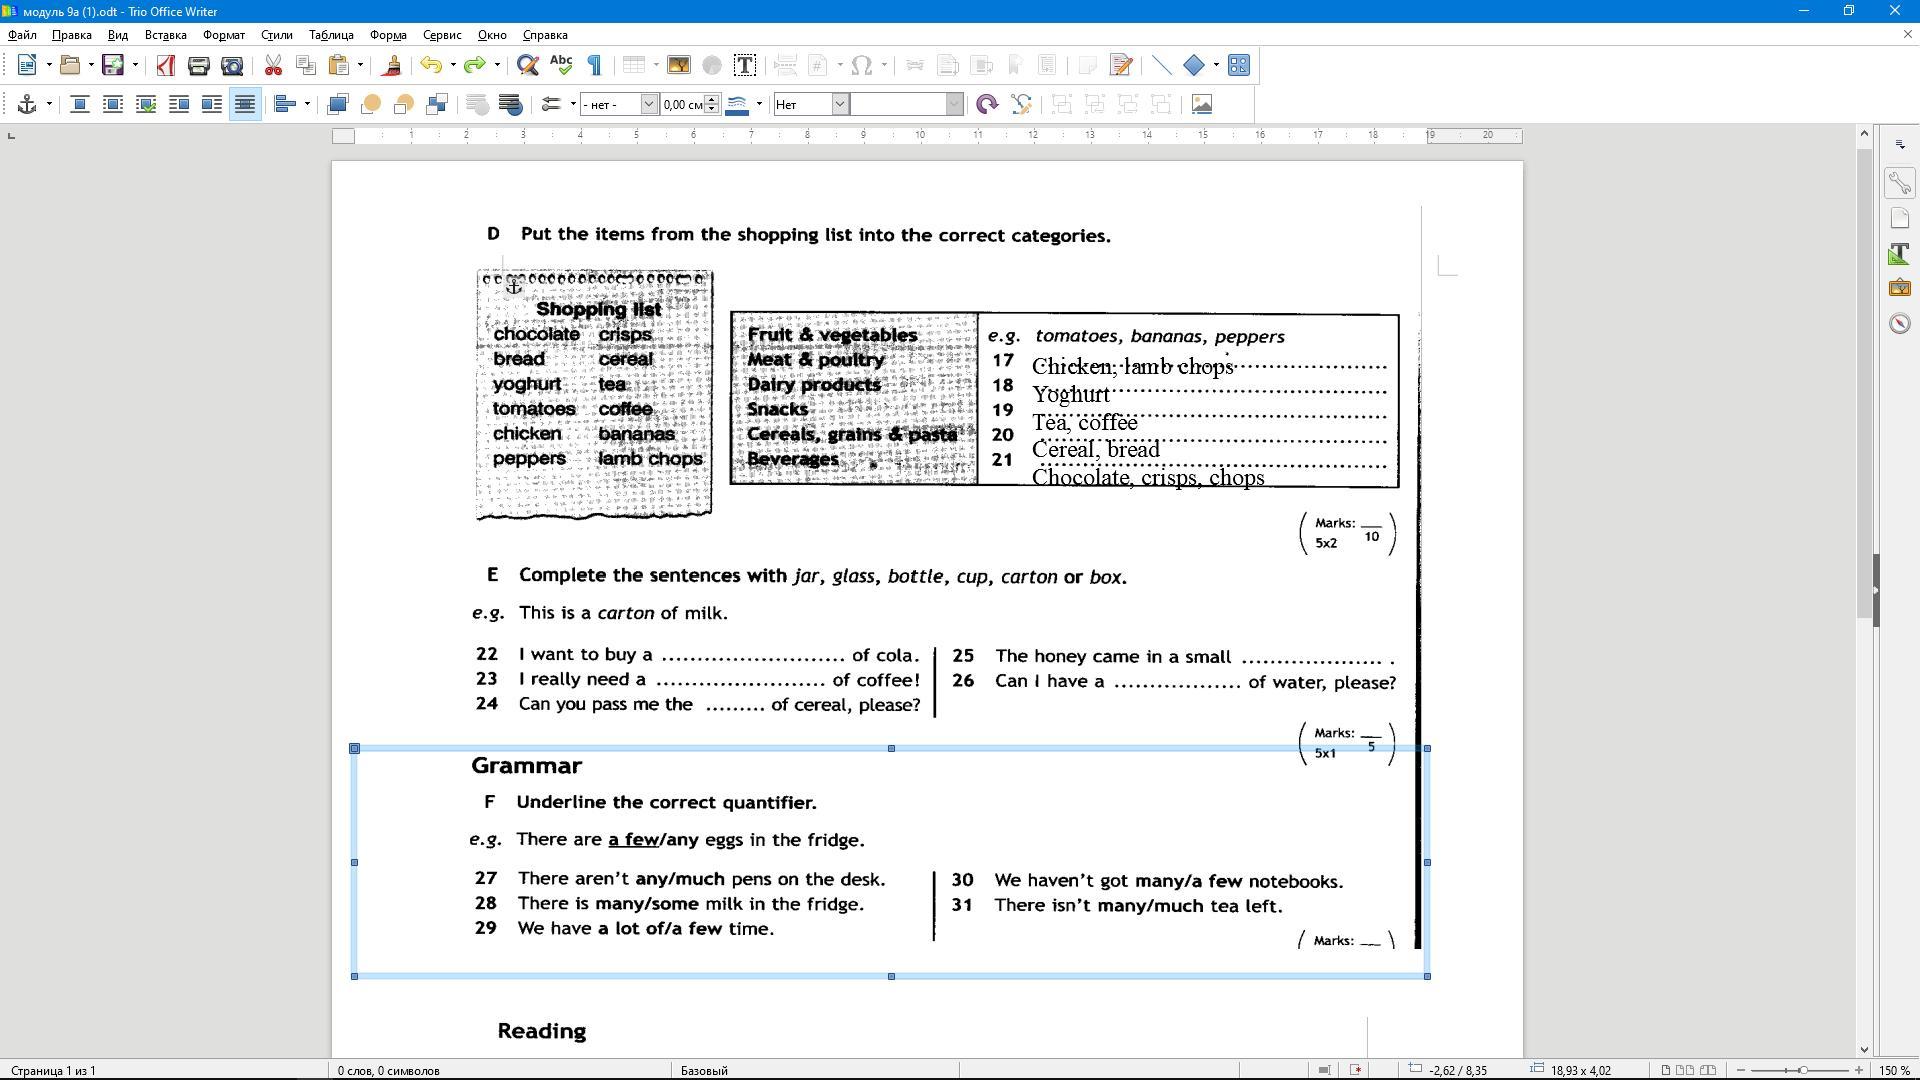Click the spelling check Abc icon
Viewport: 1920px width, 1080px height.
pos(561,66)
